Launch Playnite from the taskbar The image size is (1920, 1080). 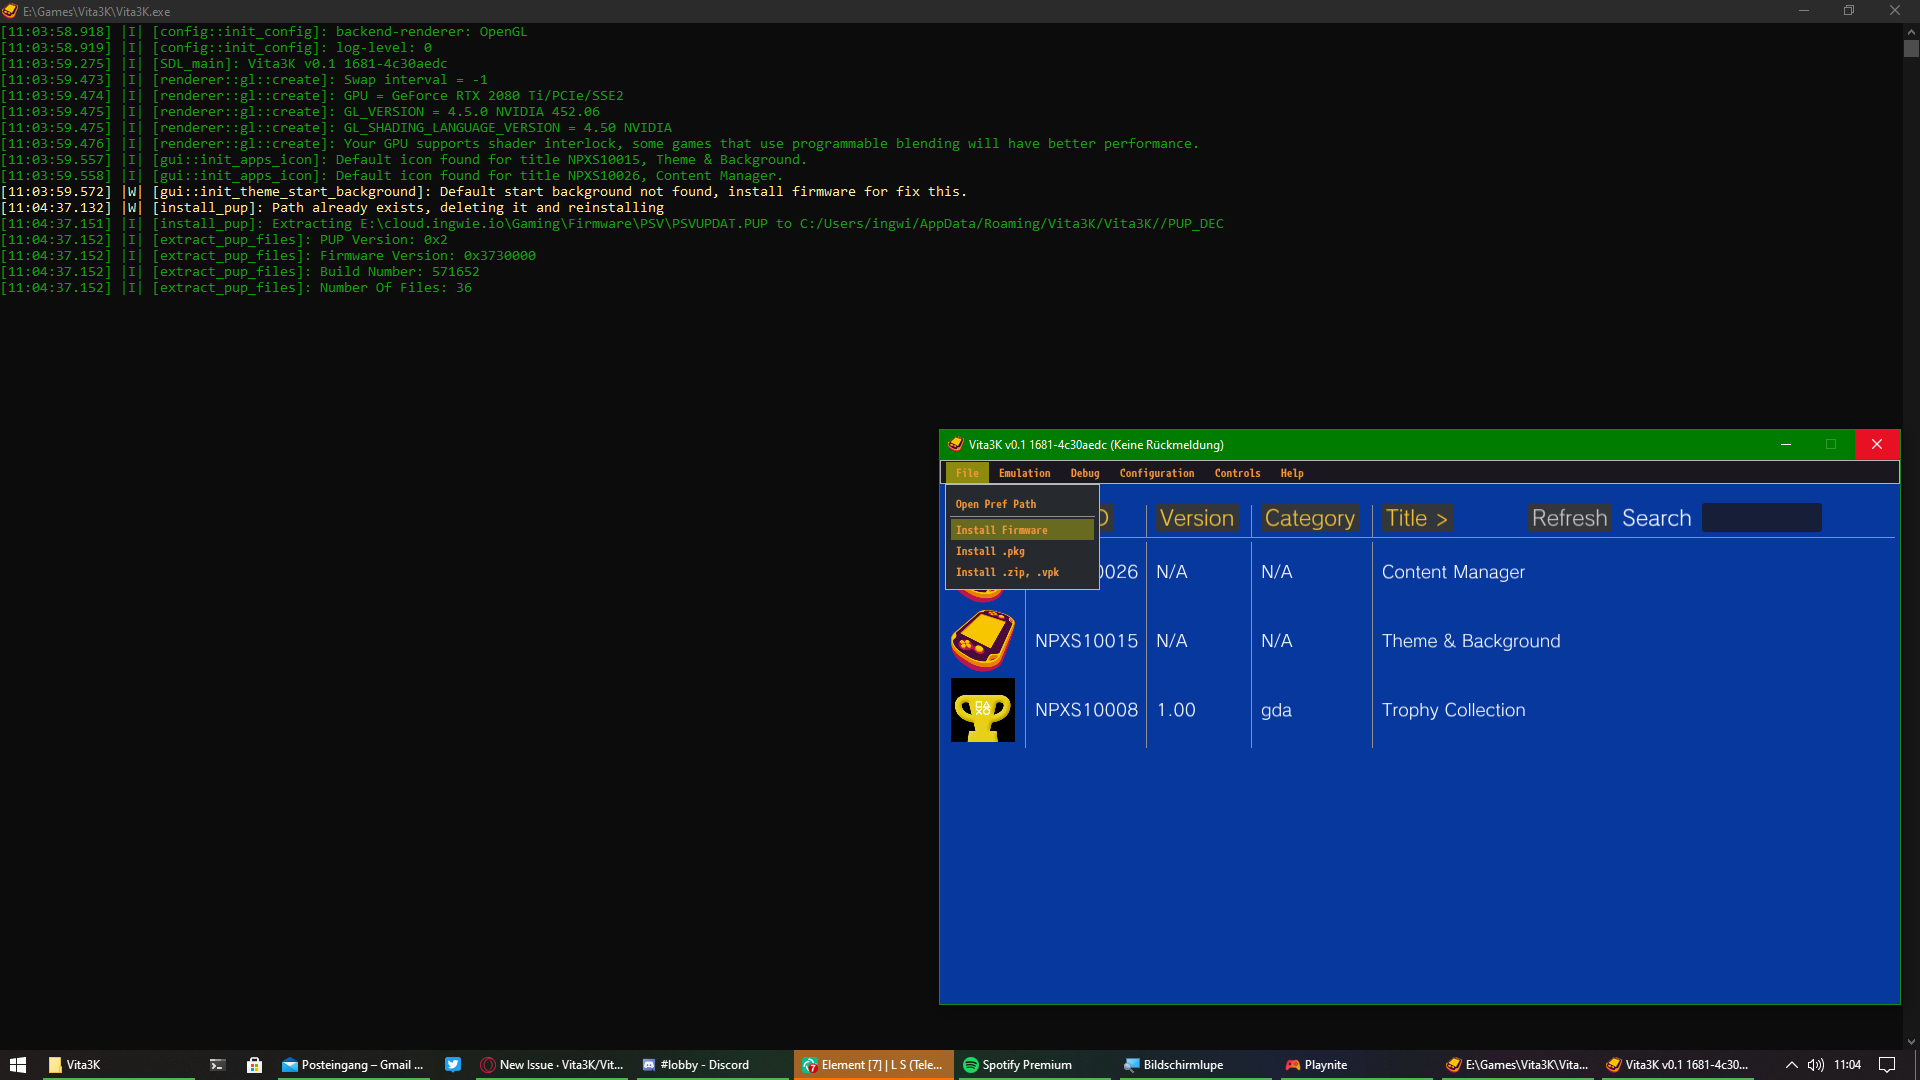coord(1318,1065)
